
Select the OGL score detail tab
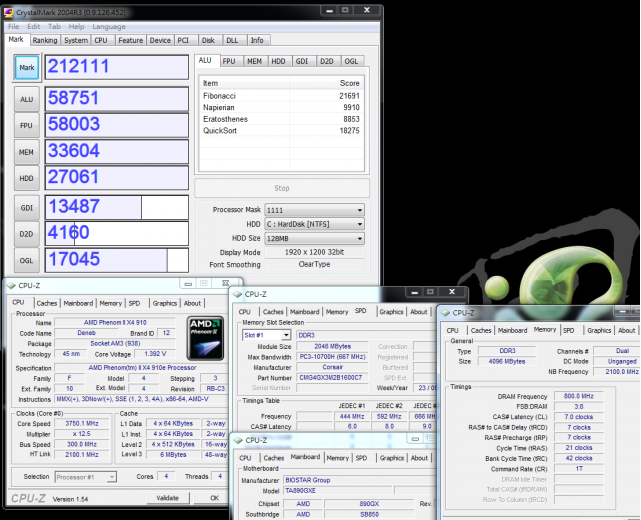pos(351,61)
